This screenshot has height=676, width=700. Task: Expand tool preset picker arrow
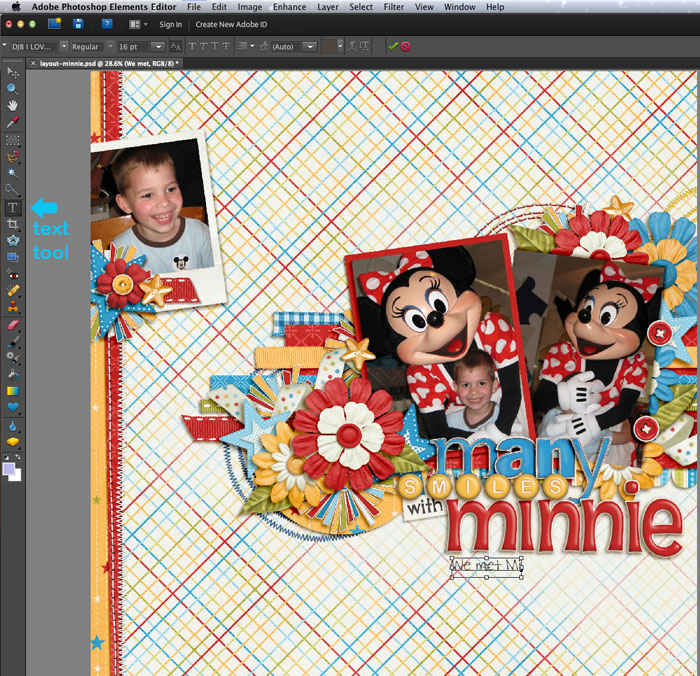tap(4, 46)
